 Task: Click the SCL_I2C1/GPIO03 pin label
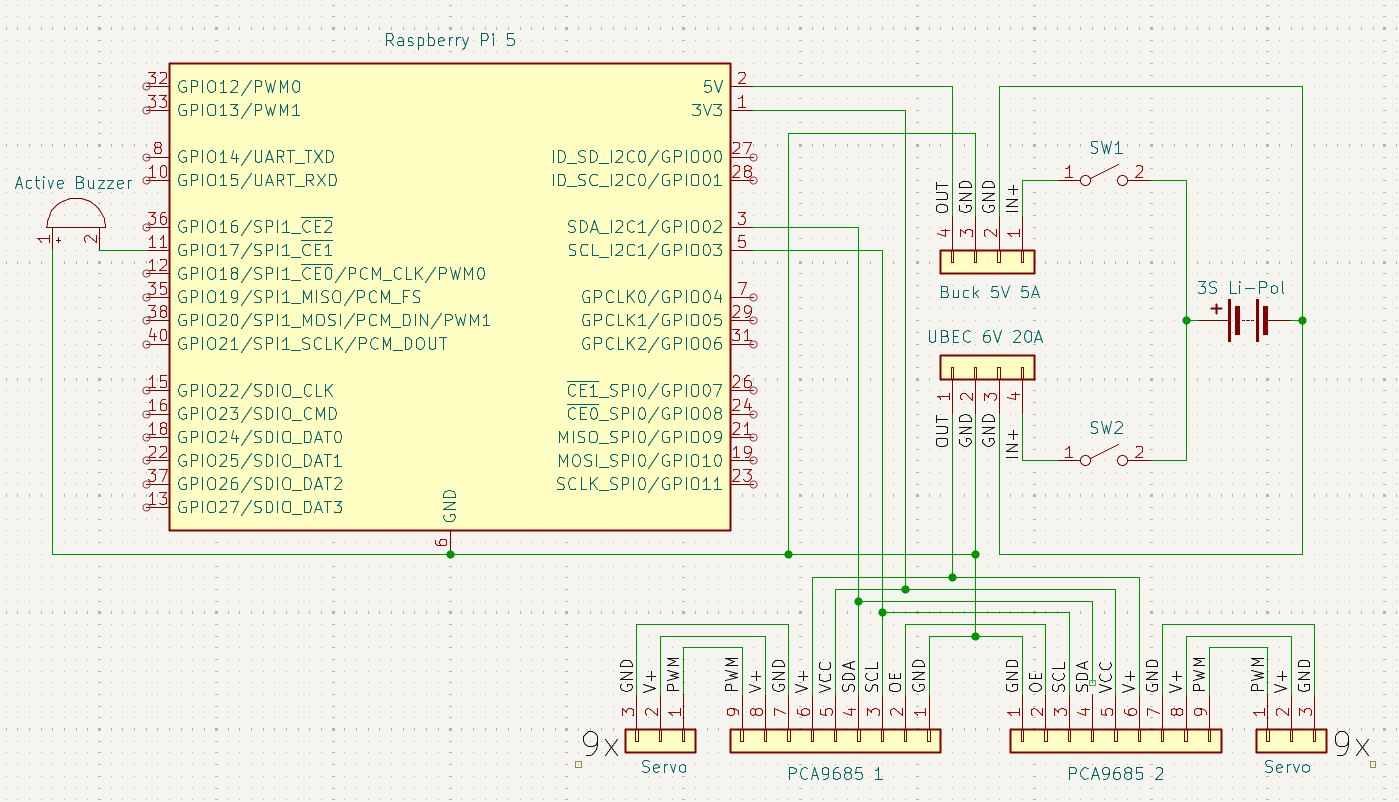click(645, 250)
